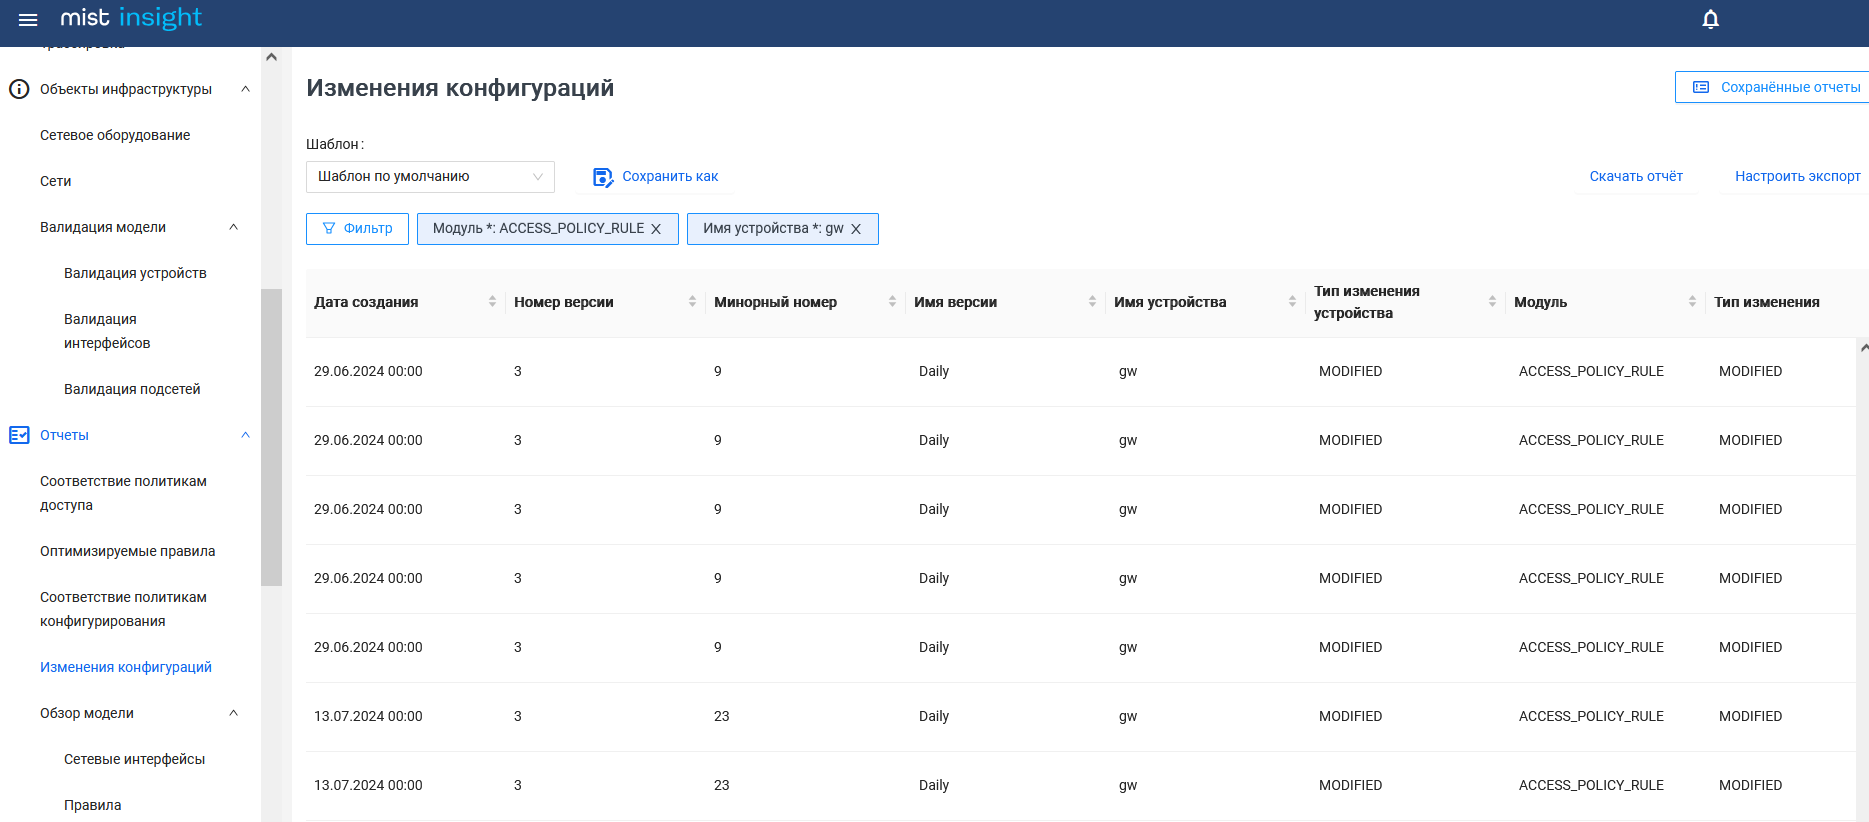Viewport: 1869px width, 822px height.
Task: Sort by the Минорный номер column arrows
Action: pyautogui.click(x=892, y=302)
